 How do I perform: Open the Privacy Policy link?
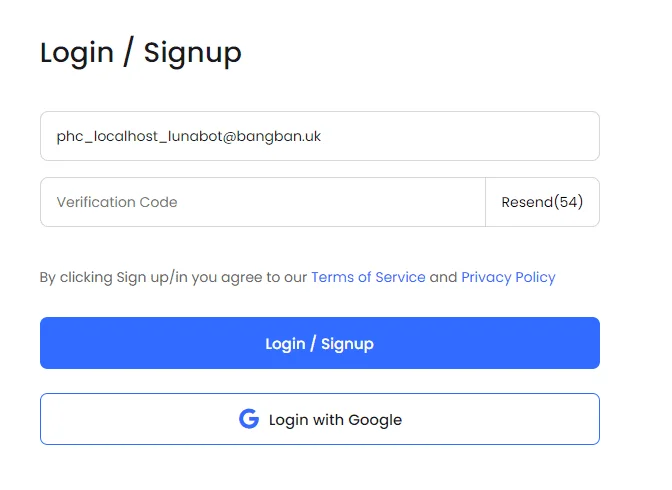pos(508,277)
